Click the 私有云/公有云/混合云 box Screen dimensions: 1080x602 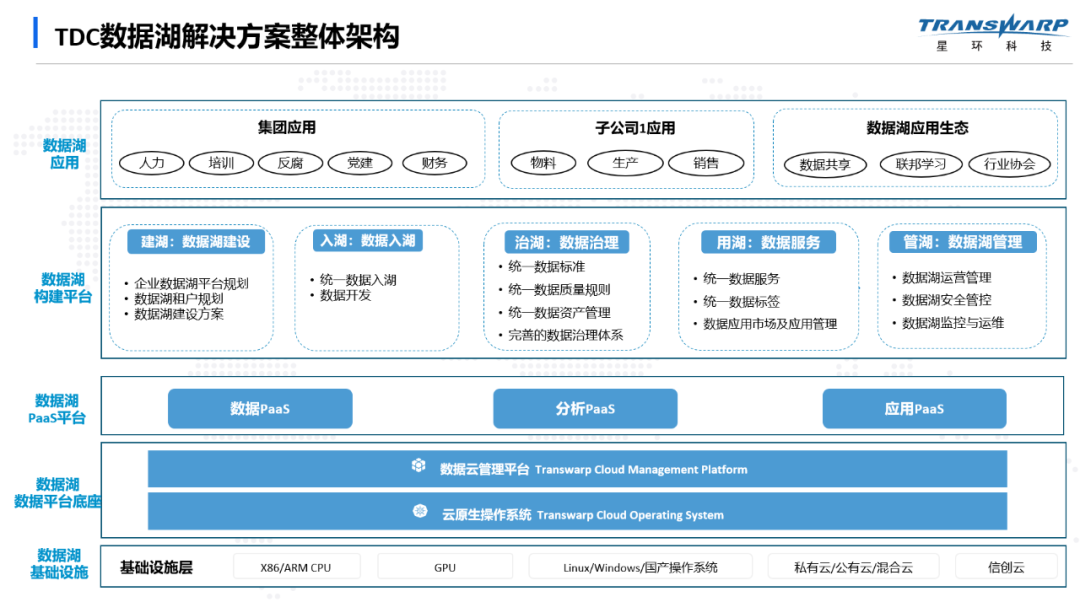coord(853,568)
